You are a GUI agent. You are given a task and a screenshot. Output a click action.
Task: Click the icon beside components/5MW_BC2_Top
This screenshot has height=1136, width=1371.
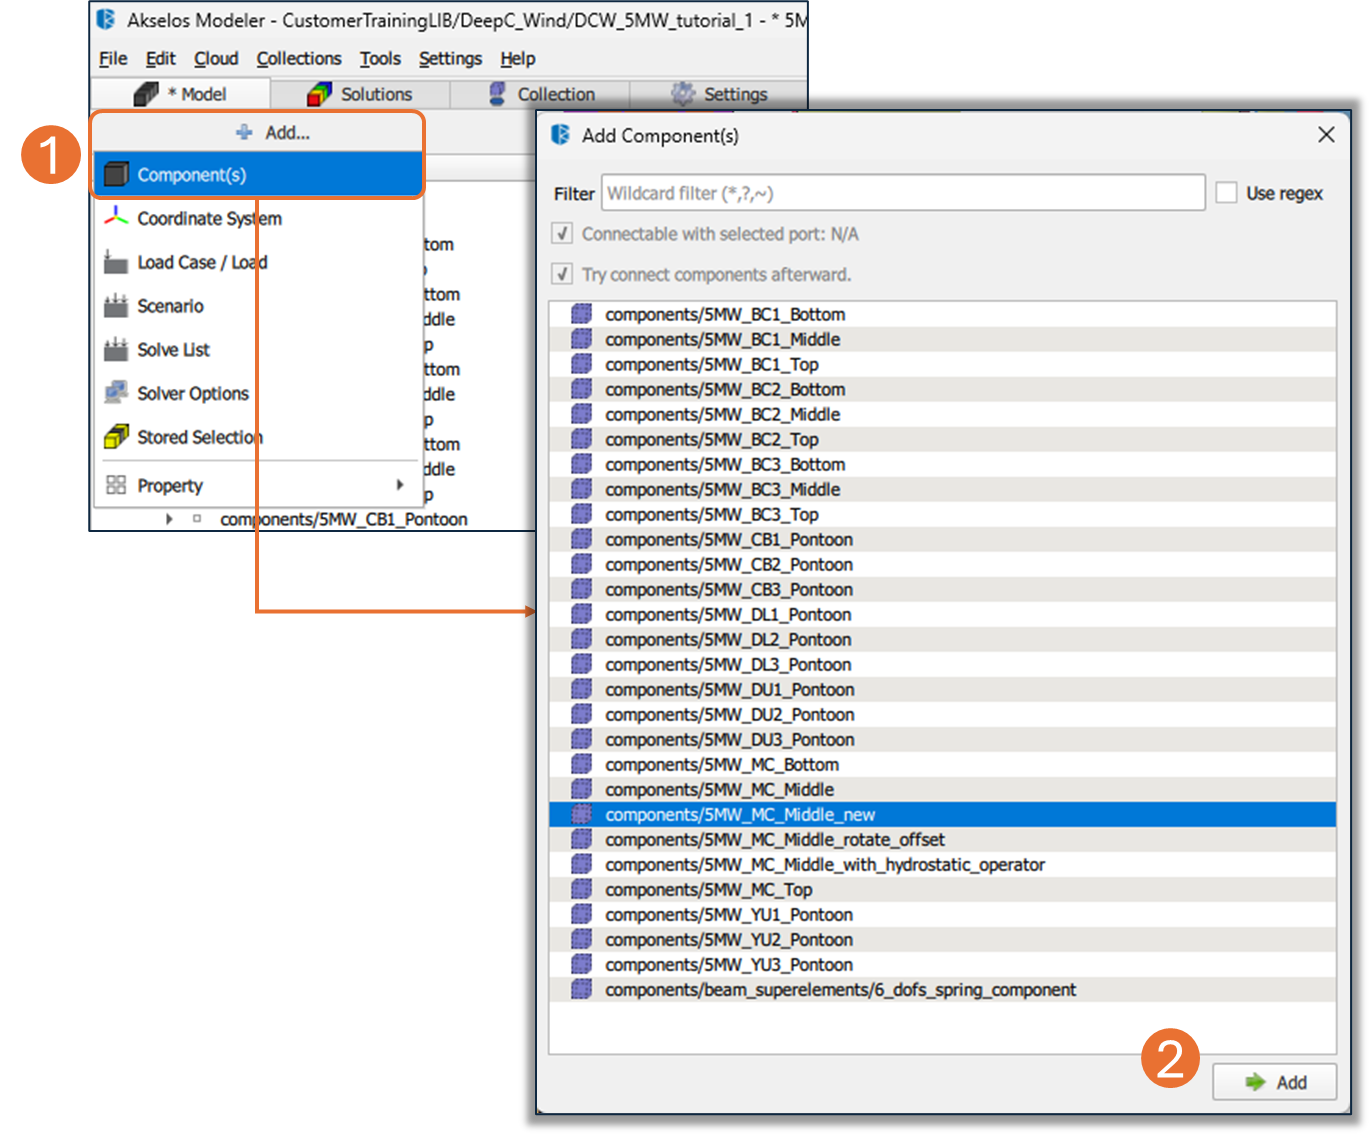[x=581, y=439]
